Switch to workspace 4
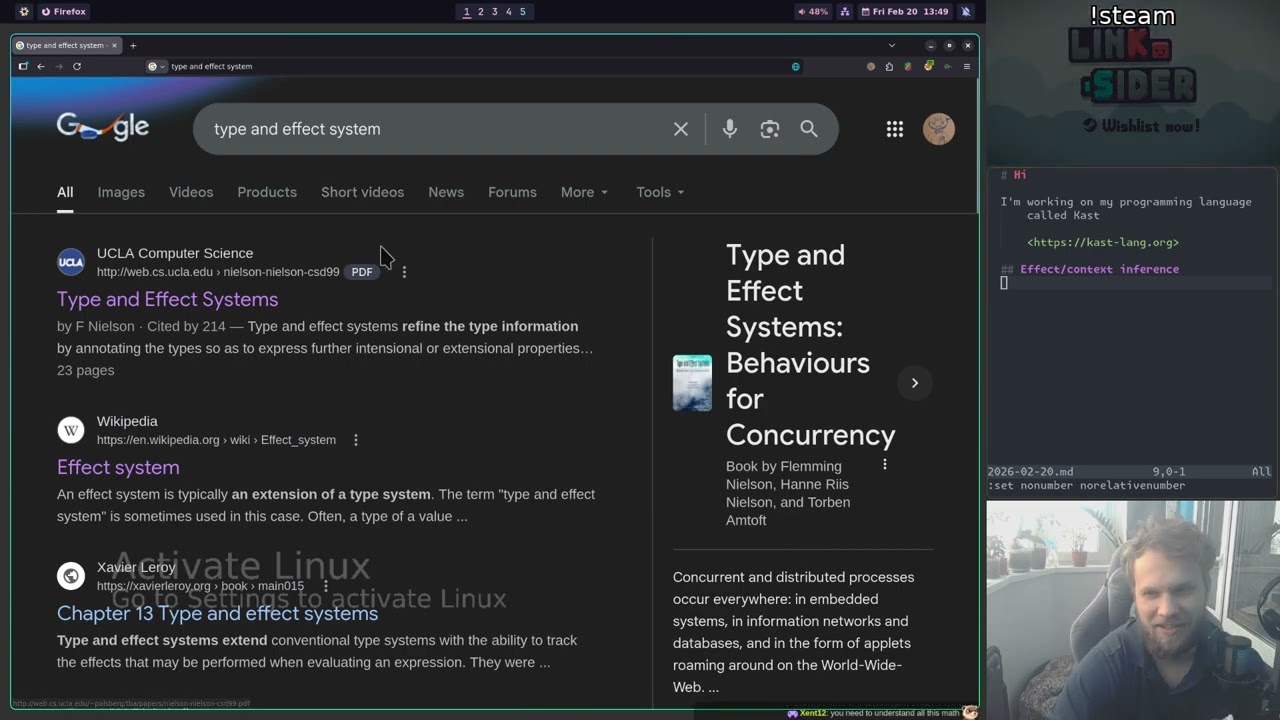1280x720 pixels. point(509,12)
